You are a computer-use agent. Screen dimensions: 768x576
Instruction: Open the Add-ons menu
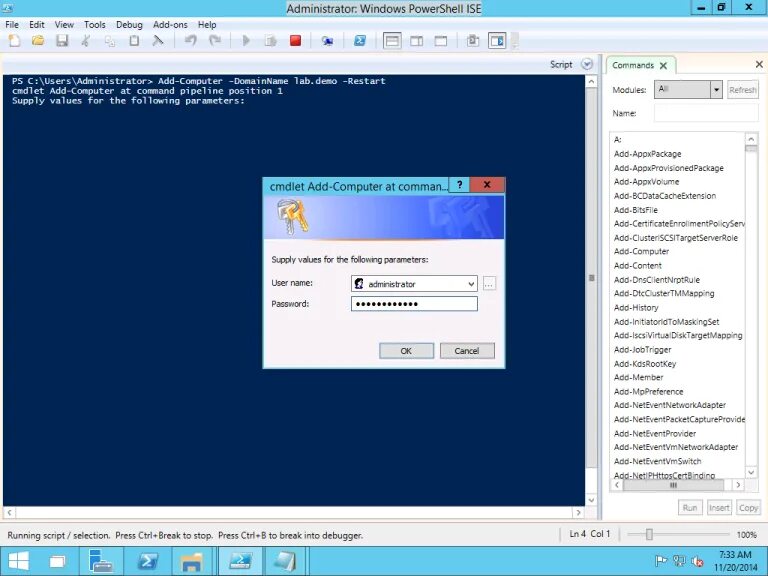[x=170, y=24]
